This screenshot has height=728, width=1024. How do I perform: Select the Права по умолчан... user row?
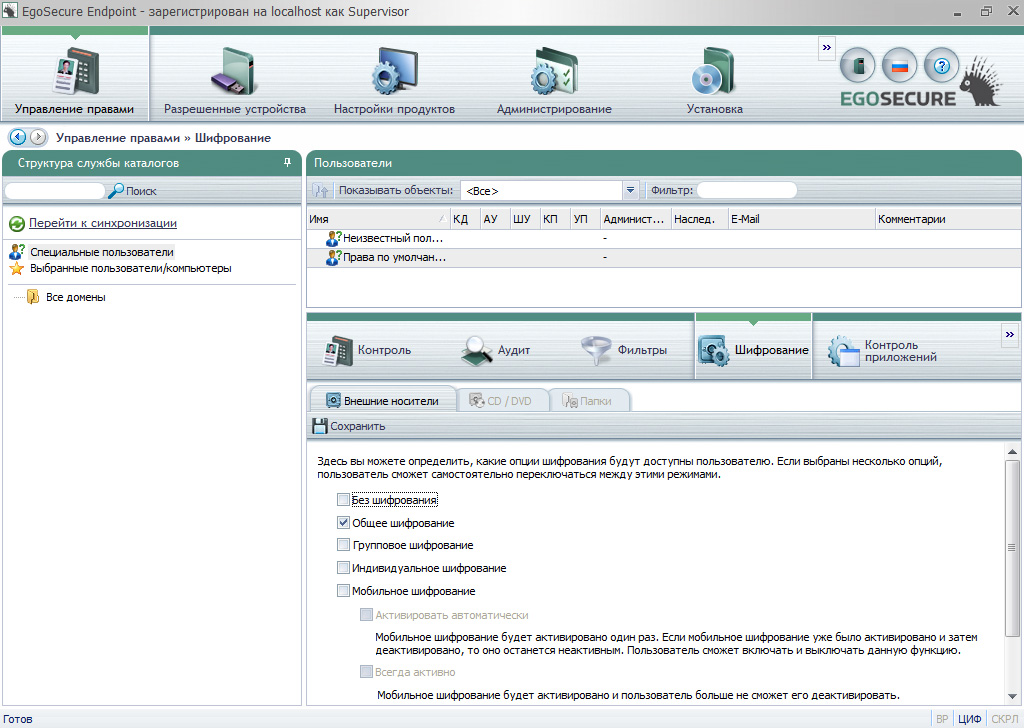pos(664,257)
